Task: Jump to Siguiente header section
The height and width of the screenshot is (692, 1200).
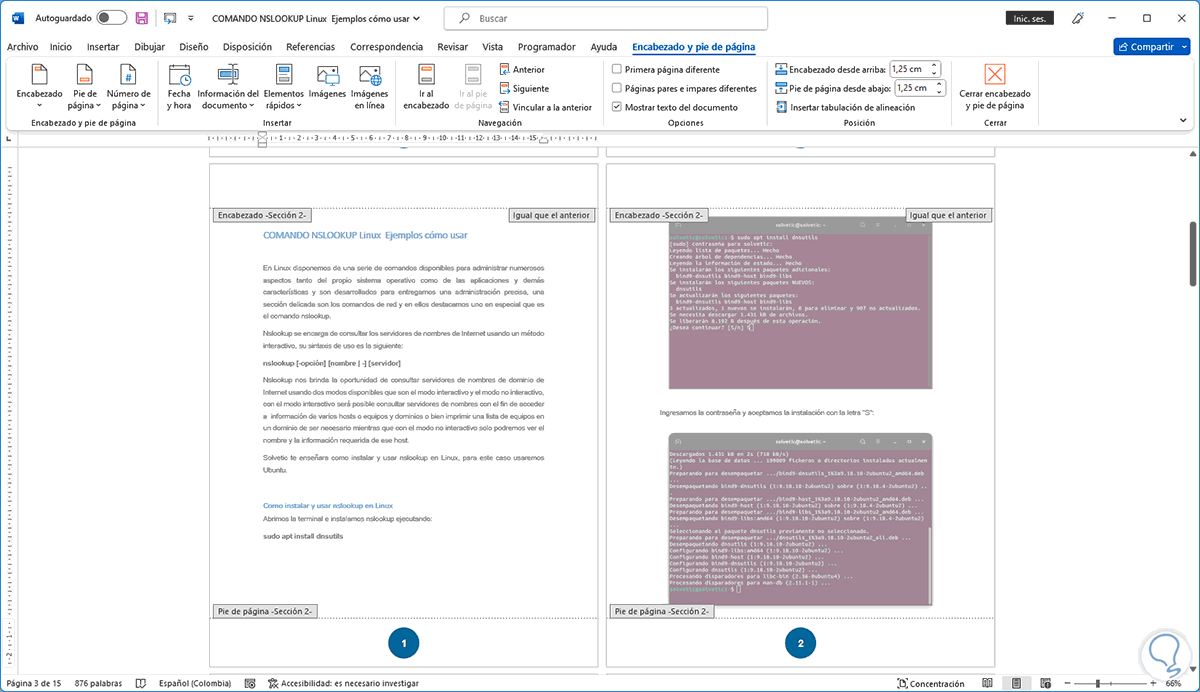Action: coord(523,88)
